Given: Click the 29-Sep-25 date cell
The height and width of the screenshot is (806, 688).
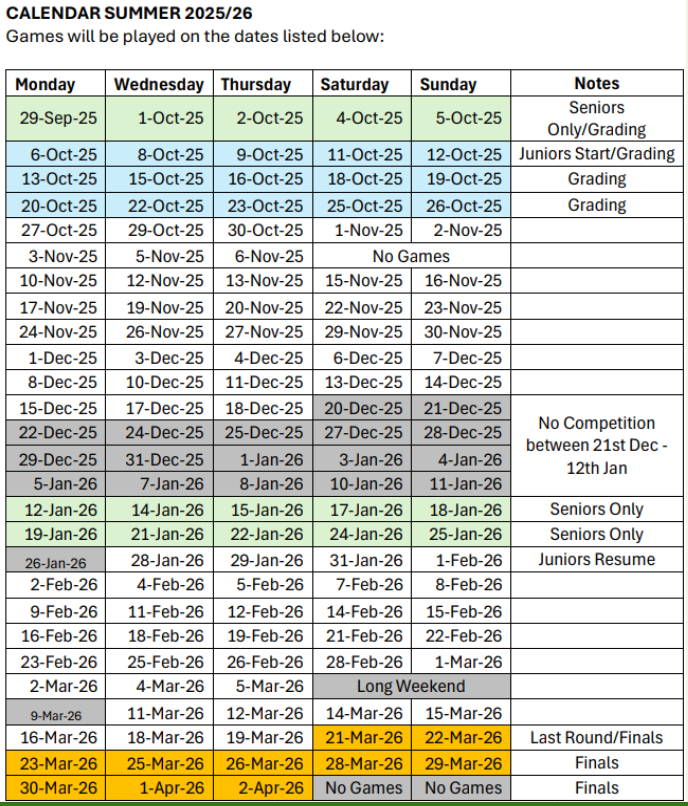Looking at the screenshot, I should pos(58,118).
